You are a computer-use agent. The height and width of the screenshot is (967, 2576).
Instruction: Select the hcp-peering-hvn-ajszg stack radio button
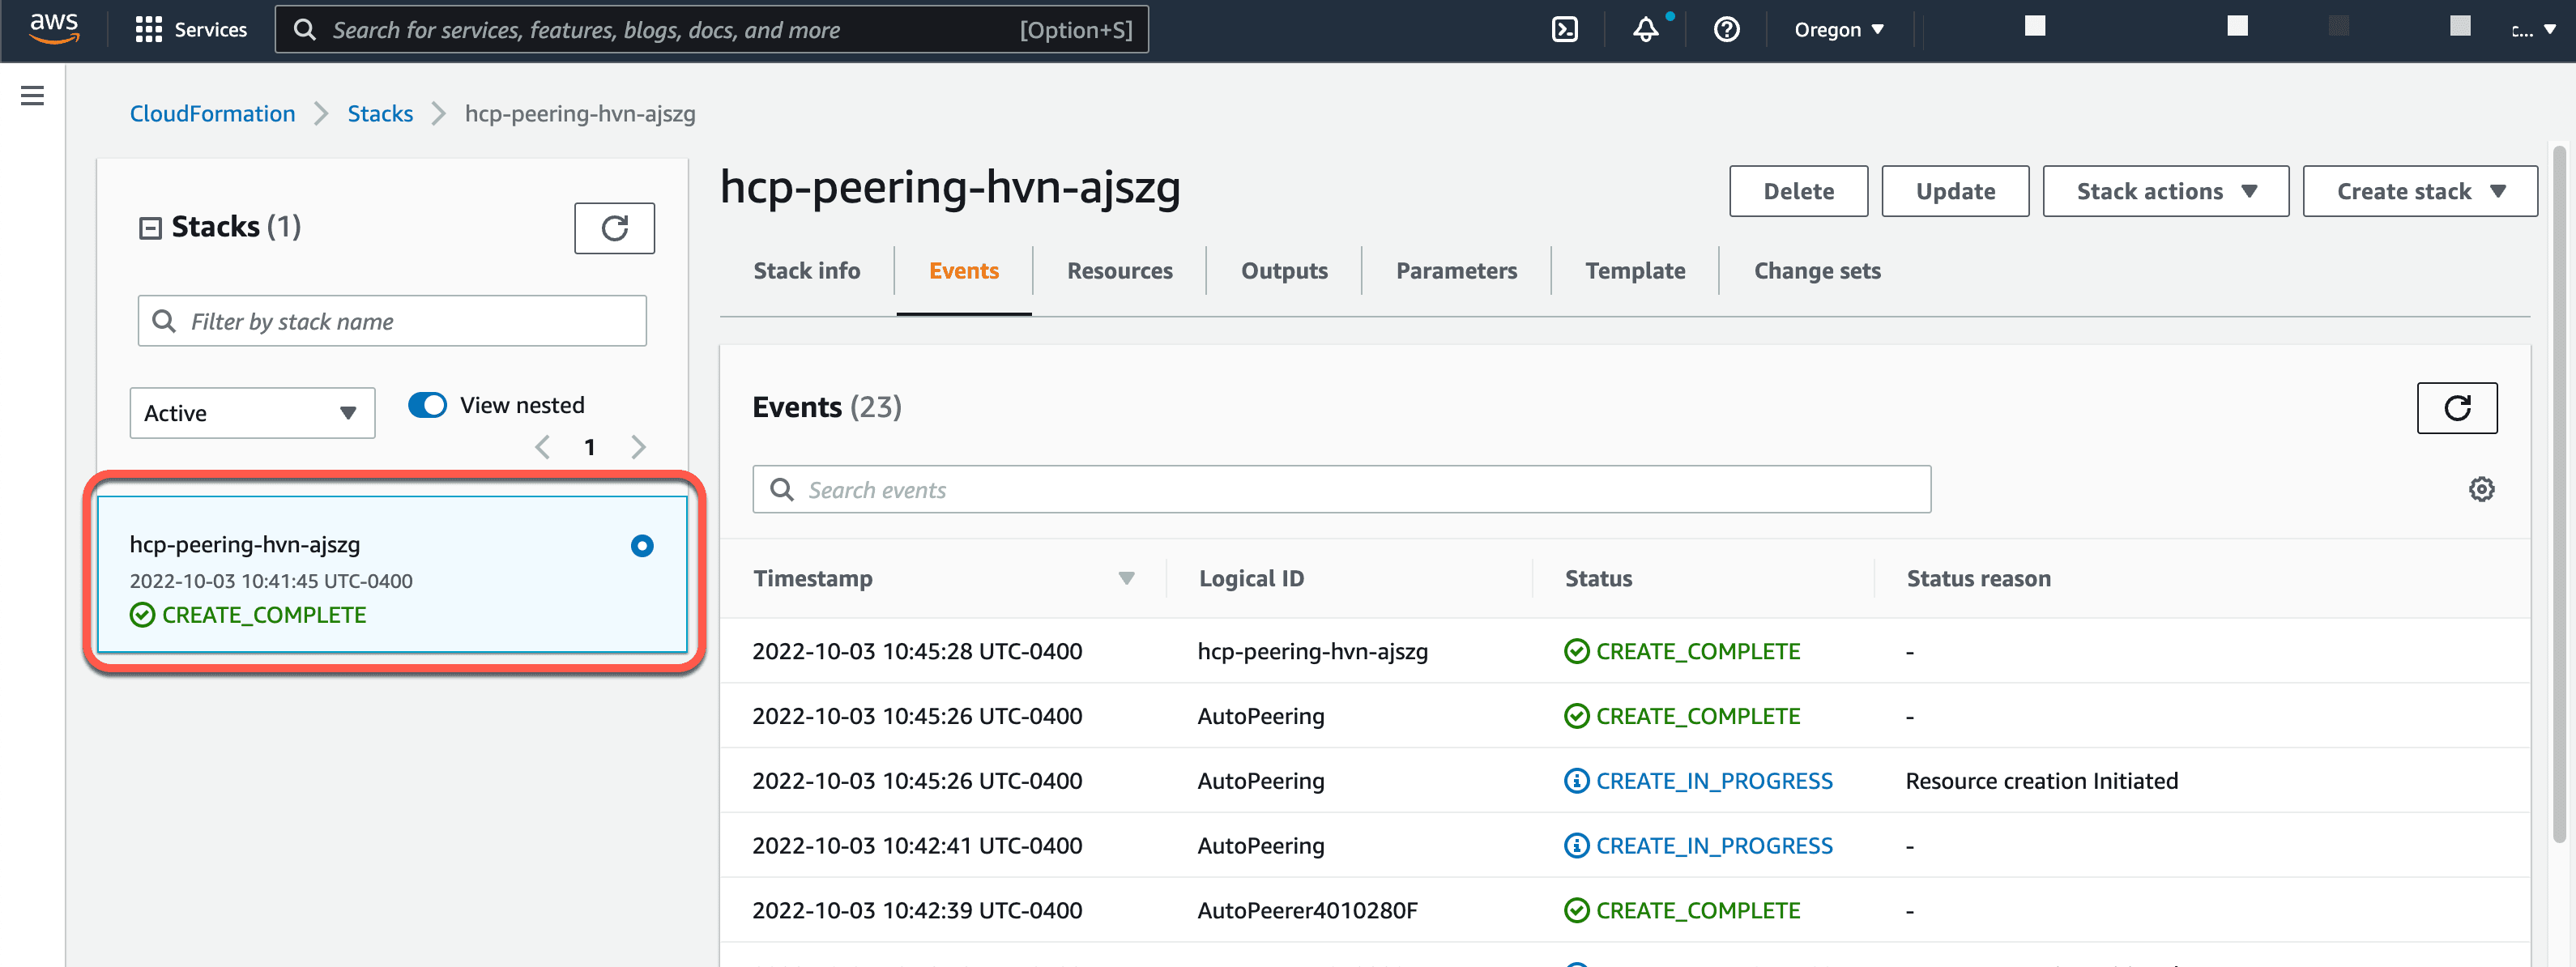(642, 545)
